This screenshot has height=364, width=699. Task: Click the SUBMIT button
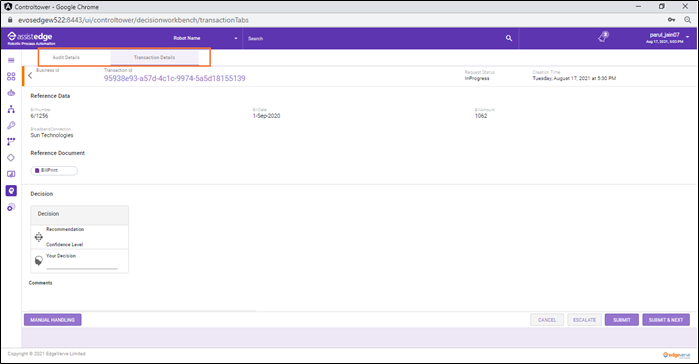(x=622, y=320)
